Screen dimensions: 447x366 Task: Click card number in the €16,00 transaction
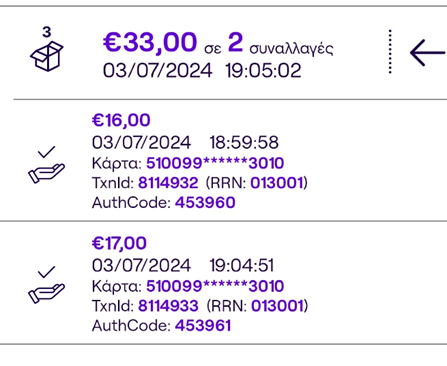pos(215,163)
